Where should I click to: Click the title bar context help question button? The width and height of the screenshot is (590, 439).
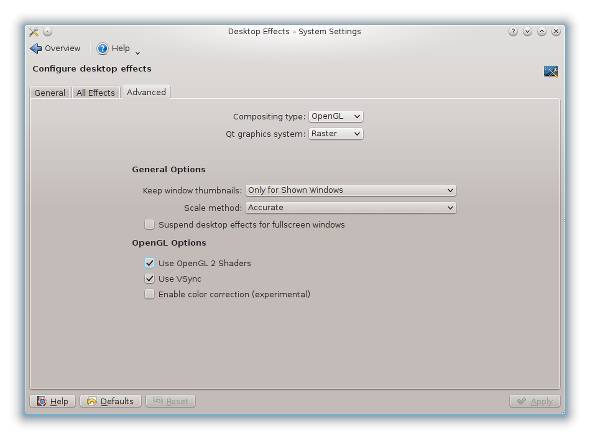point(513,32)
